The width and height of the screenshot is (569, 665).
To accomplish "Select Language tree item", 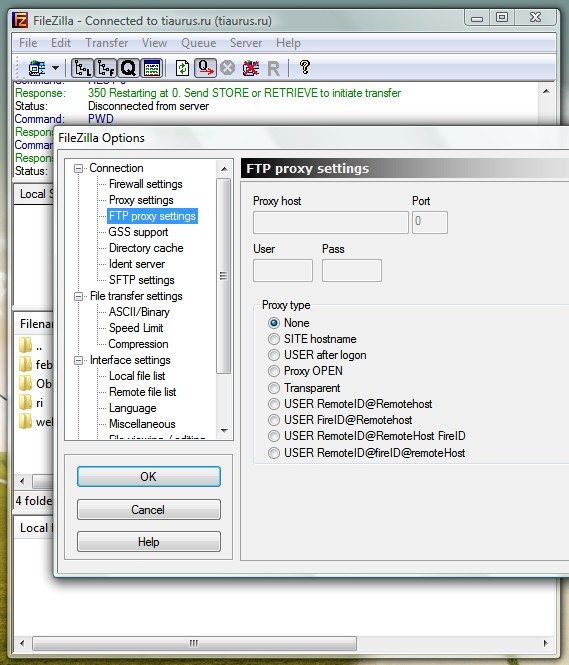I will 132,408.
